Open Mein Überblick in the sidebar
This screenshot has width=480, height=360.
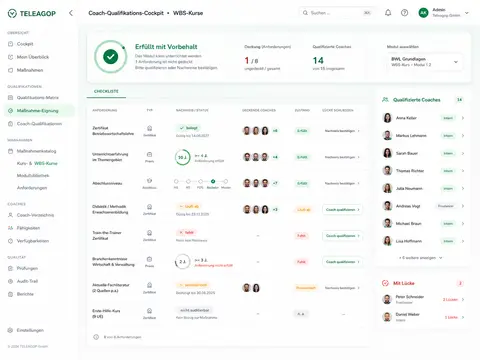(x=29, y=57)
